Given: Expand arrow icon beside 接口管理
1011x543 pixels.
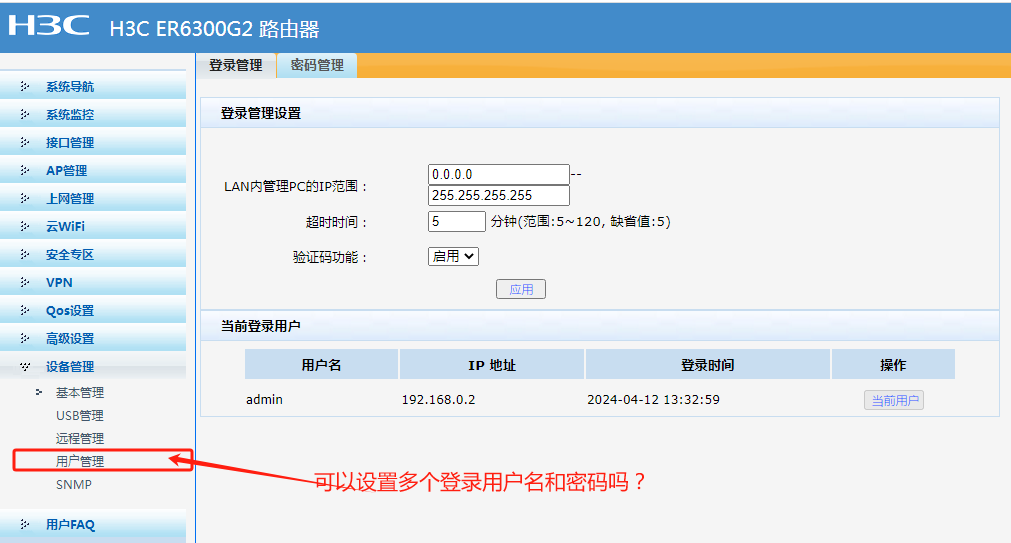Looking at the screenshot, I should point(25,143).
